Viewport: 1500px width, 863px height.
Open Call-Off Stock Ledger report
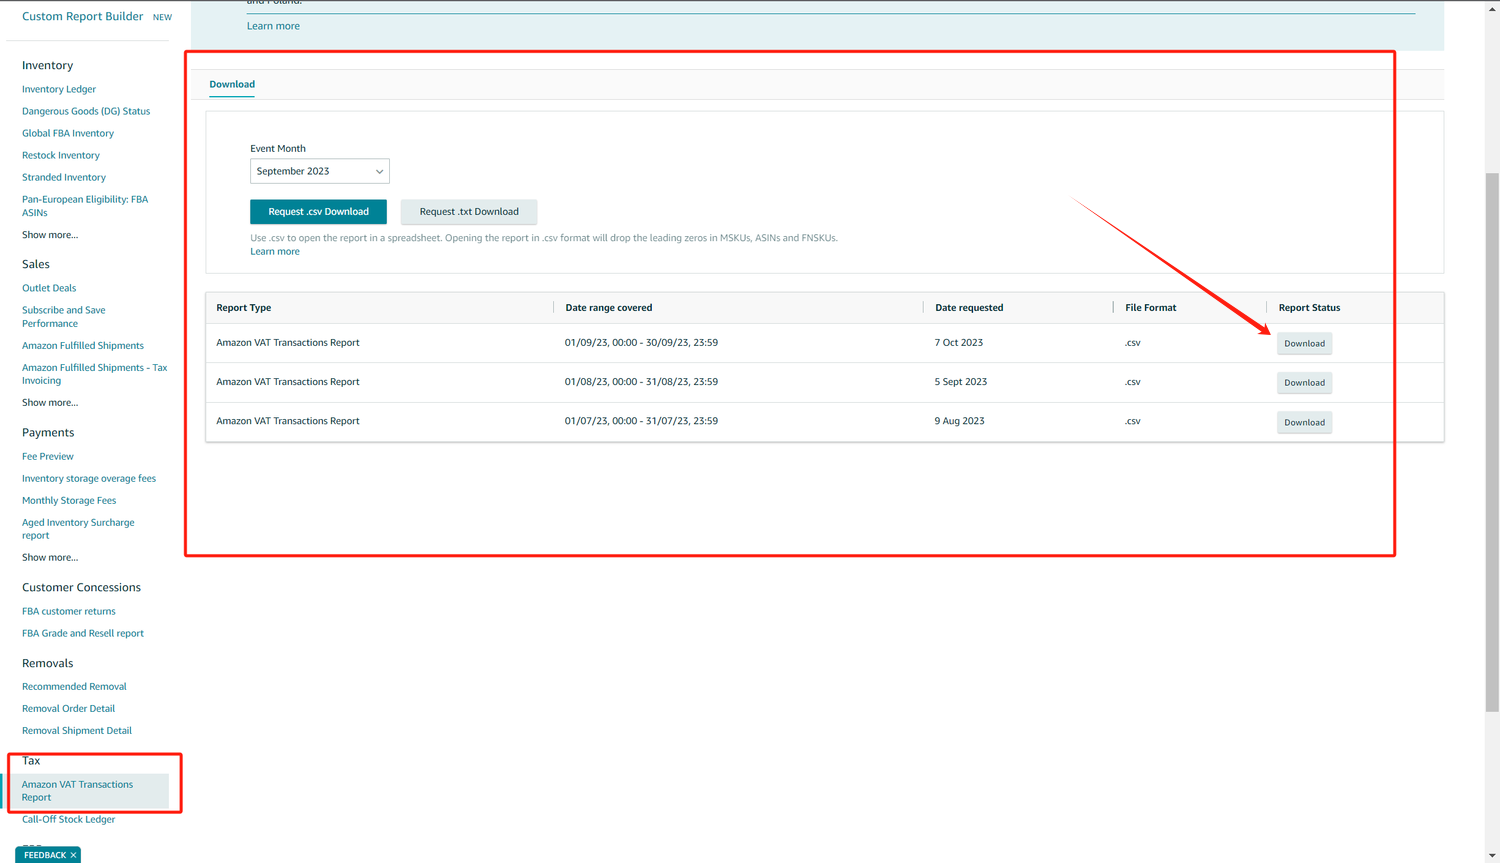click(68, 819)
